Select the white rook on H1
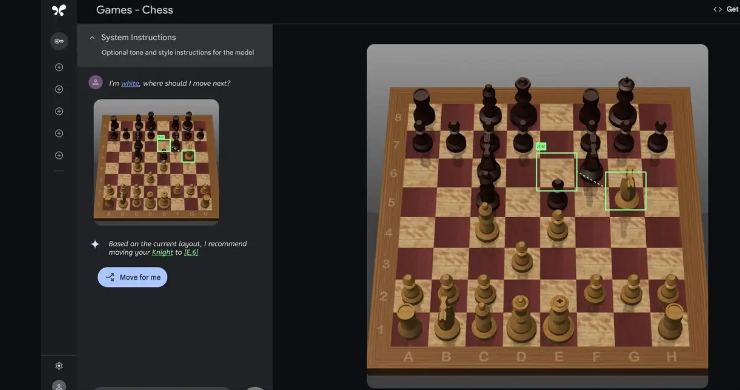 pyautogui.click(x=671, y=322)
